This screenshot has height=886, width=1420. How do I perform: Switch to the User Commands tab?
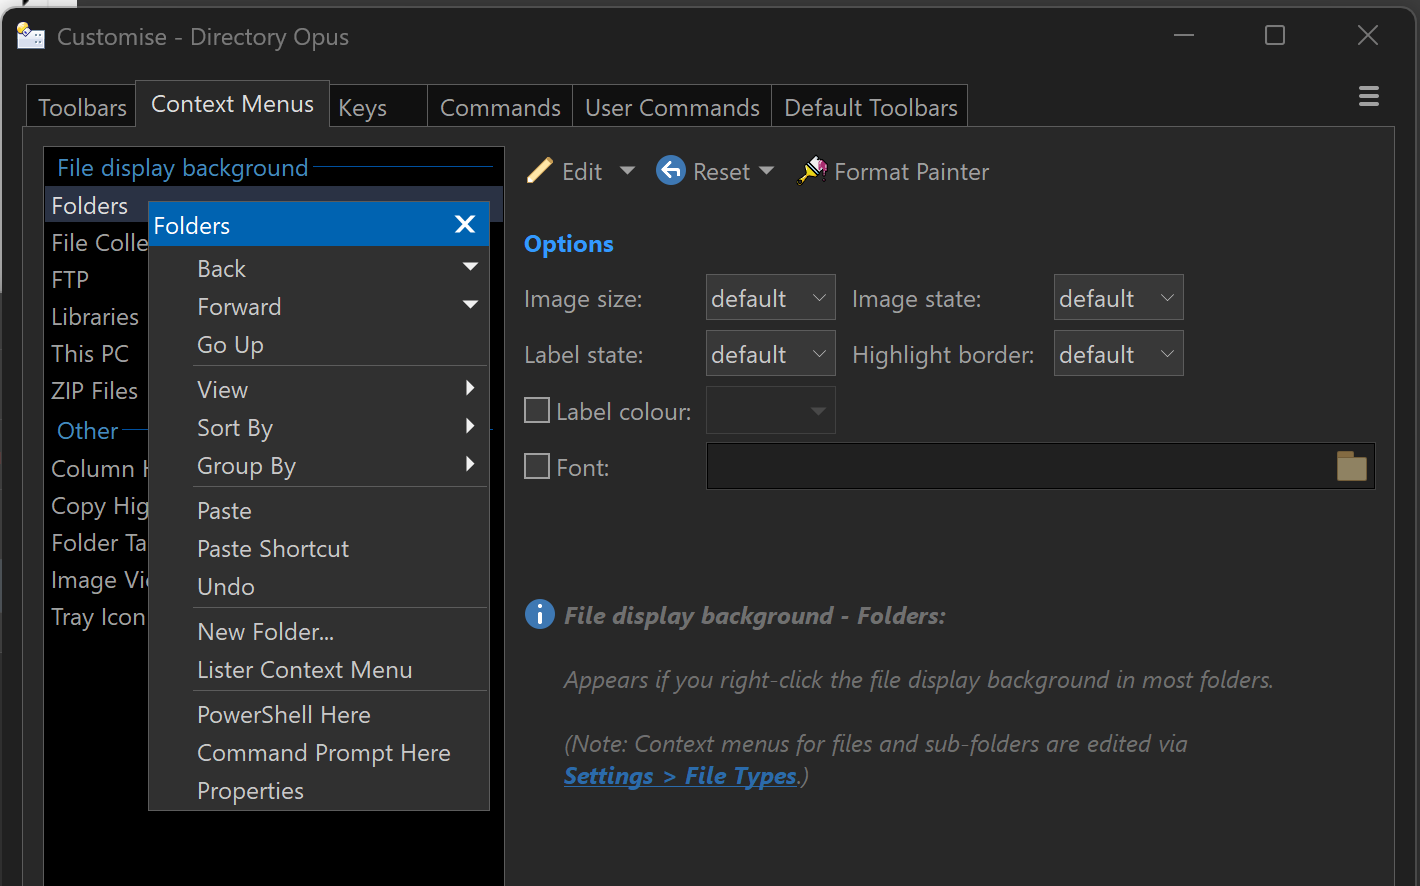672,107
